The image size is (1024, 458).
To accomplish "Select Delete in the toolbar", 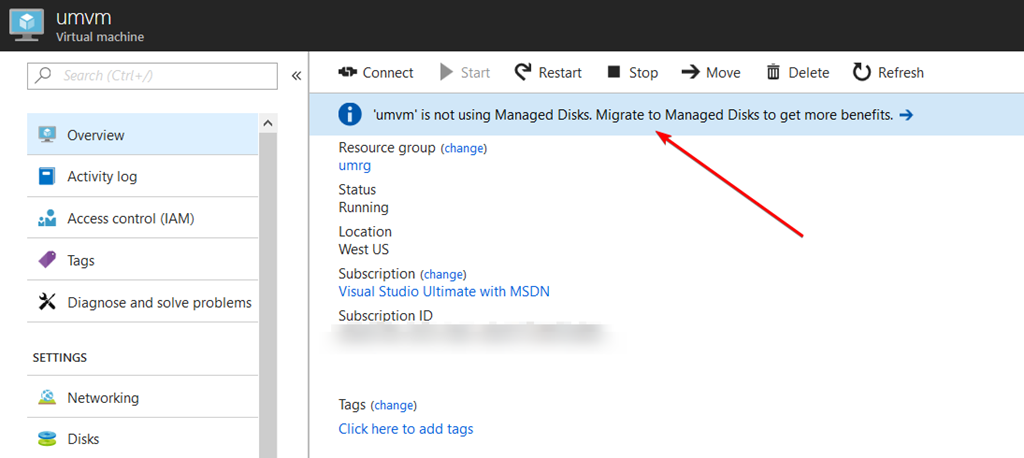I will pos(808,73).
